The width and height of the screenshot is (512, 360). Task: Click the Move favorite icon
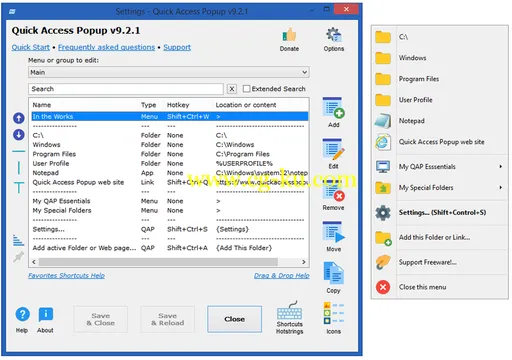tap(333, 232)
